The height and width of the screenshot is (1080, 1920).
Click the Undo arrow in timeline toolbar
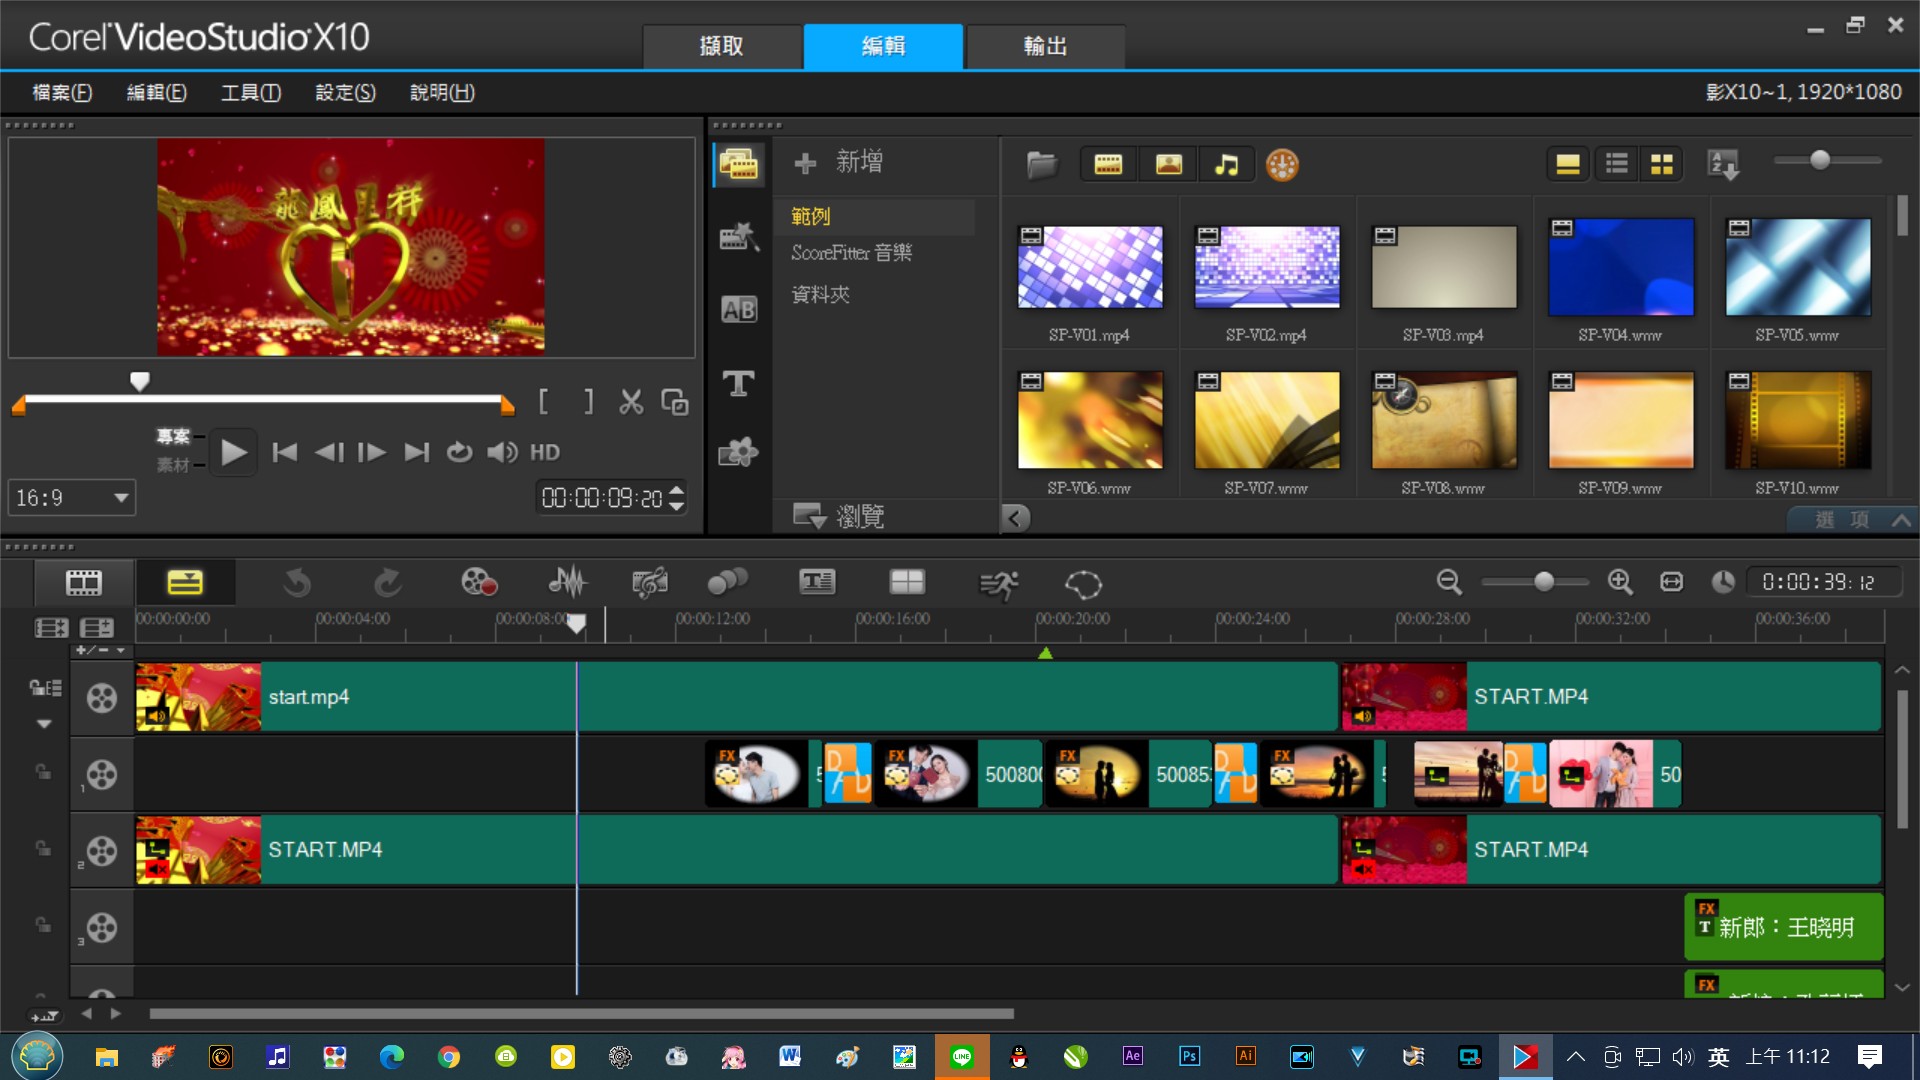(x=297, y=583)
